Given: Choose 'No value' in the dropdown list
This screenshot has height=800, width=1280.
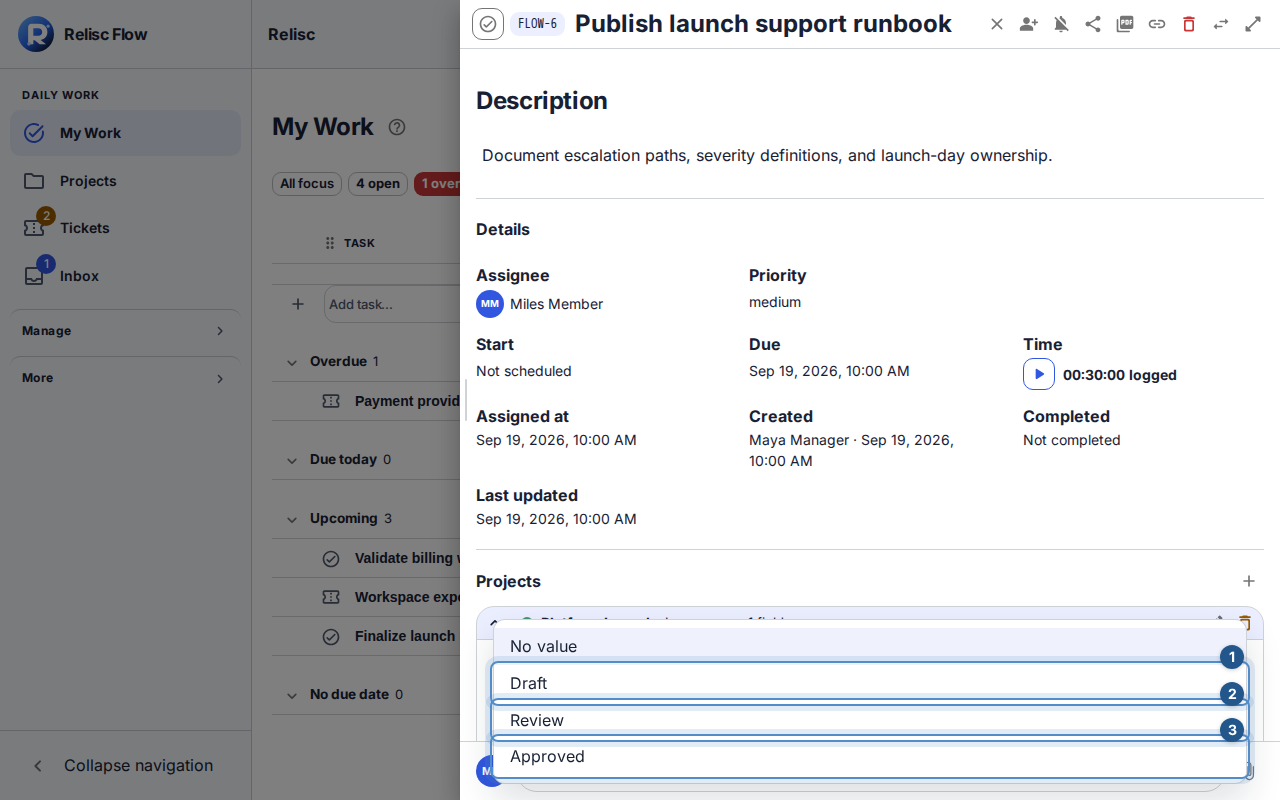Looking at the screenshot, I should click(870, 646).
